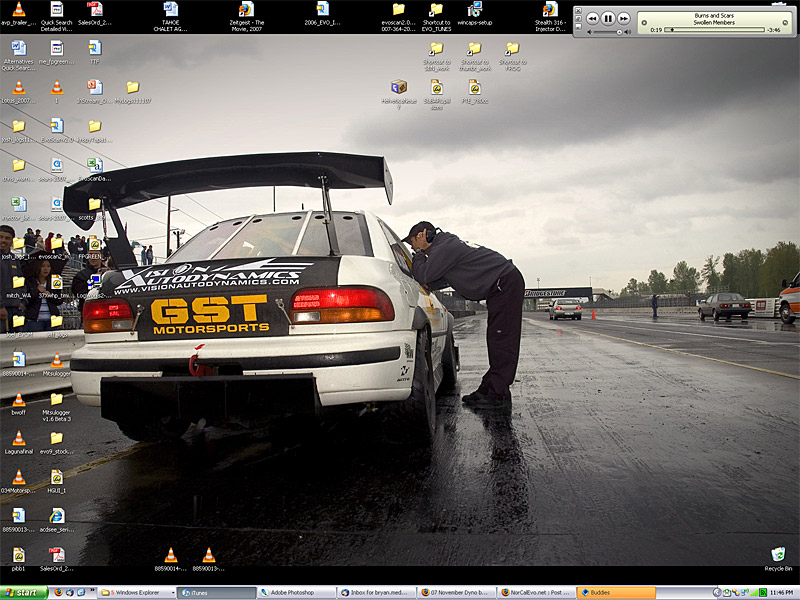This screenshot has height=600, width=800.
Task: Open the evoscan2.0 folder in the top row
Action: 398,16
